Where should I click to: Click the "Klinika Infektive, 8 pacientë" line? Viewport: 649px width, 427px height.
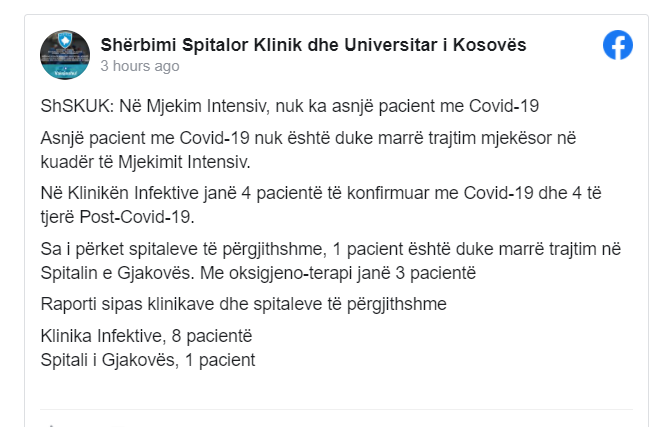coord(146,337)
